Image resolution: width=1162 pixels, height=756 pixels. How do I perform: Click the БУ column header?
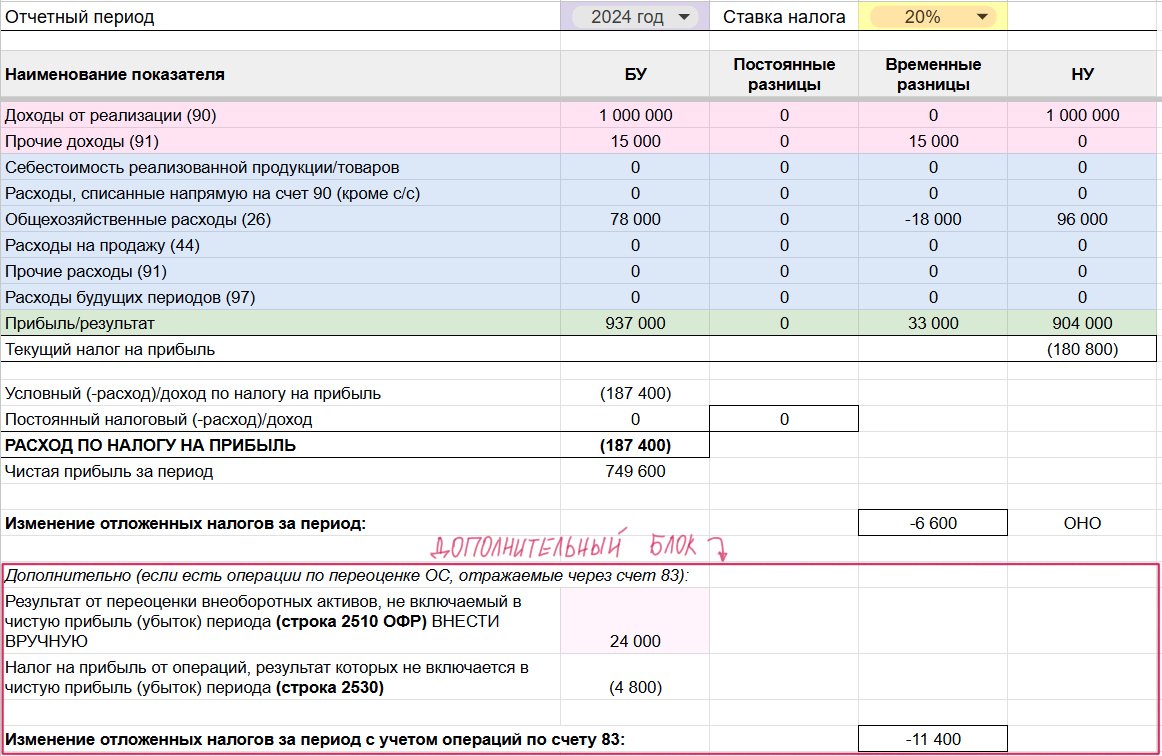point(635,74)
